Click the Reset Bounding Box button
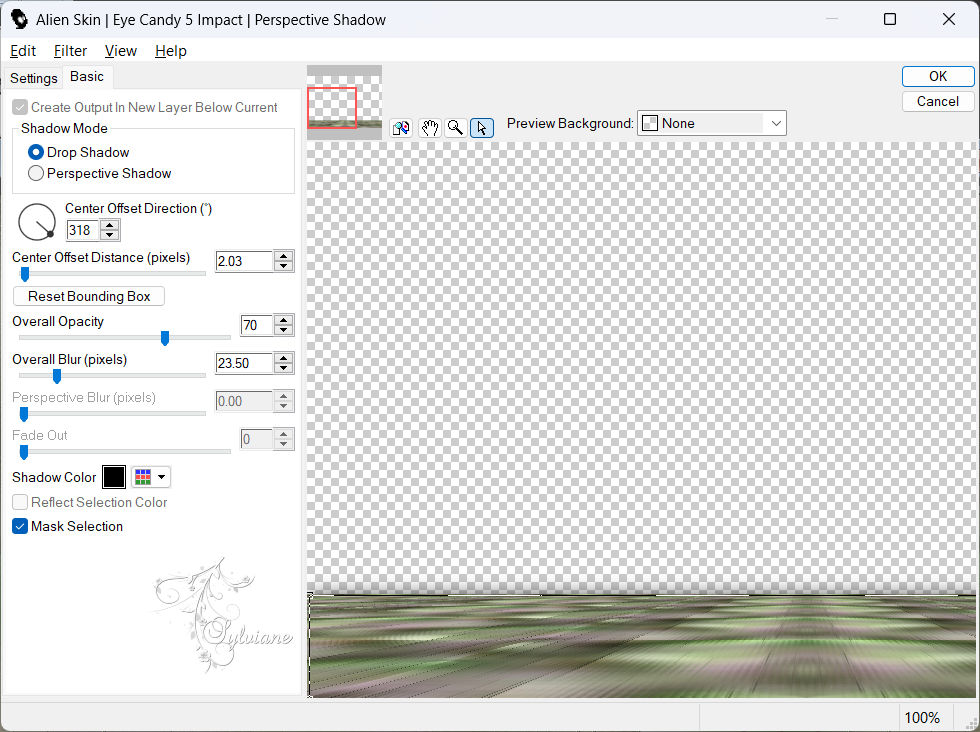Screen dimensions: 980x732 89,296
